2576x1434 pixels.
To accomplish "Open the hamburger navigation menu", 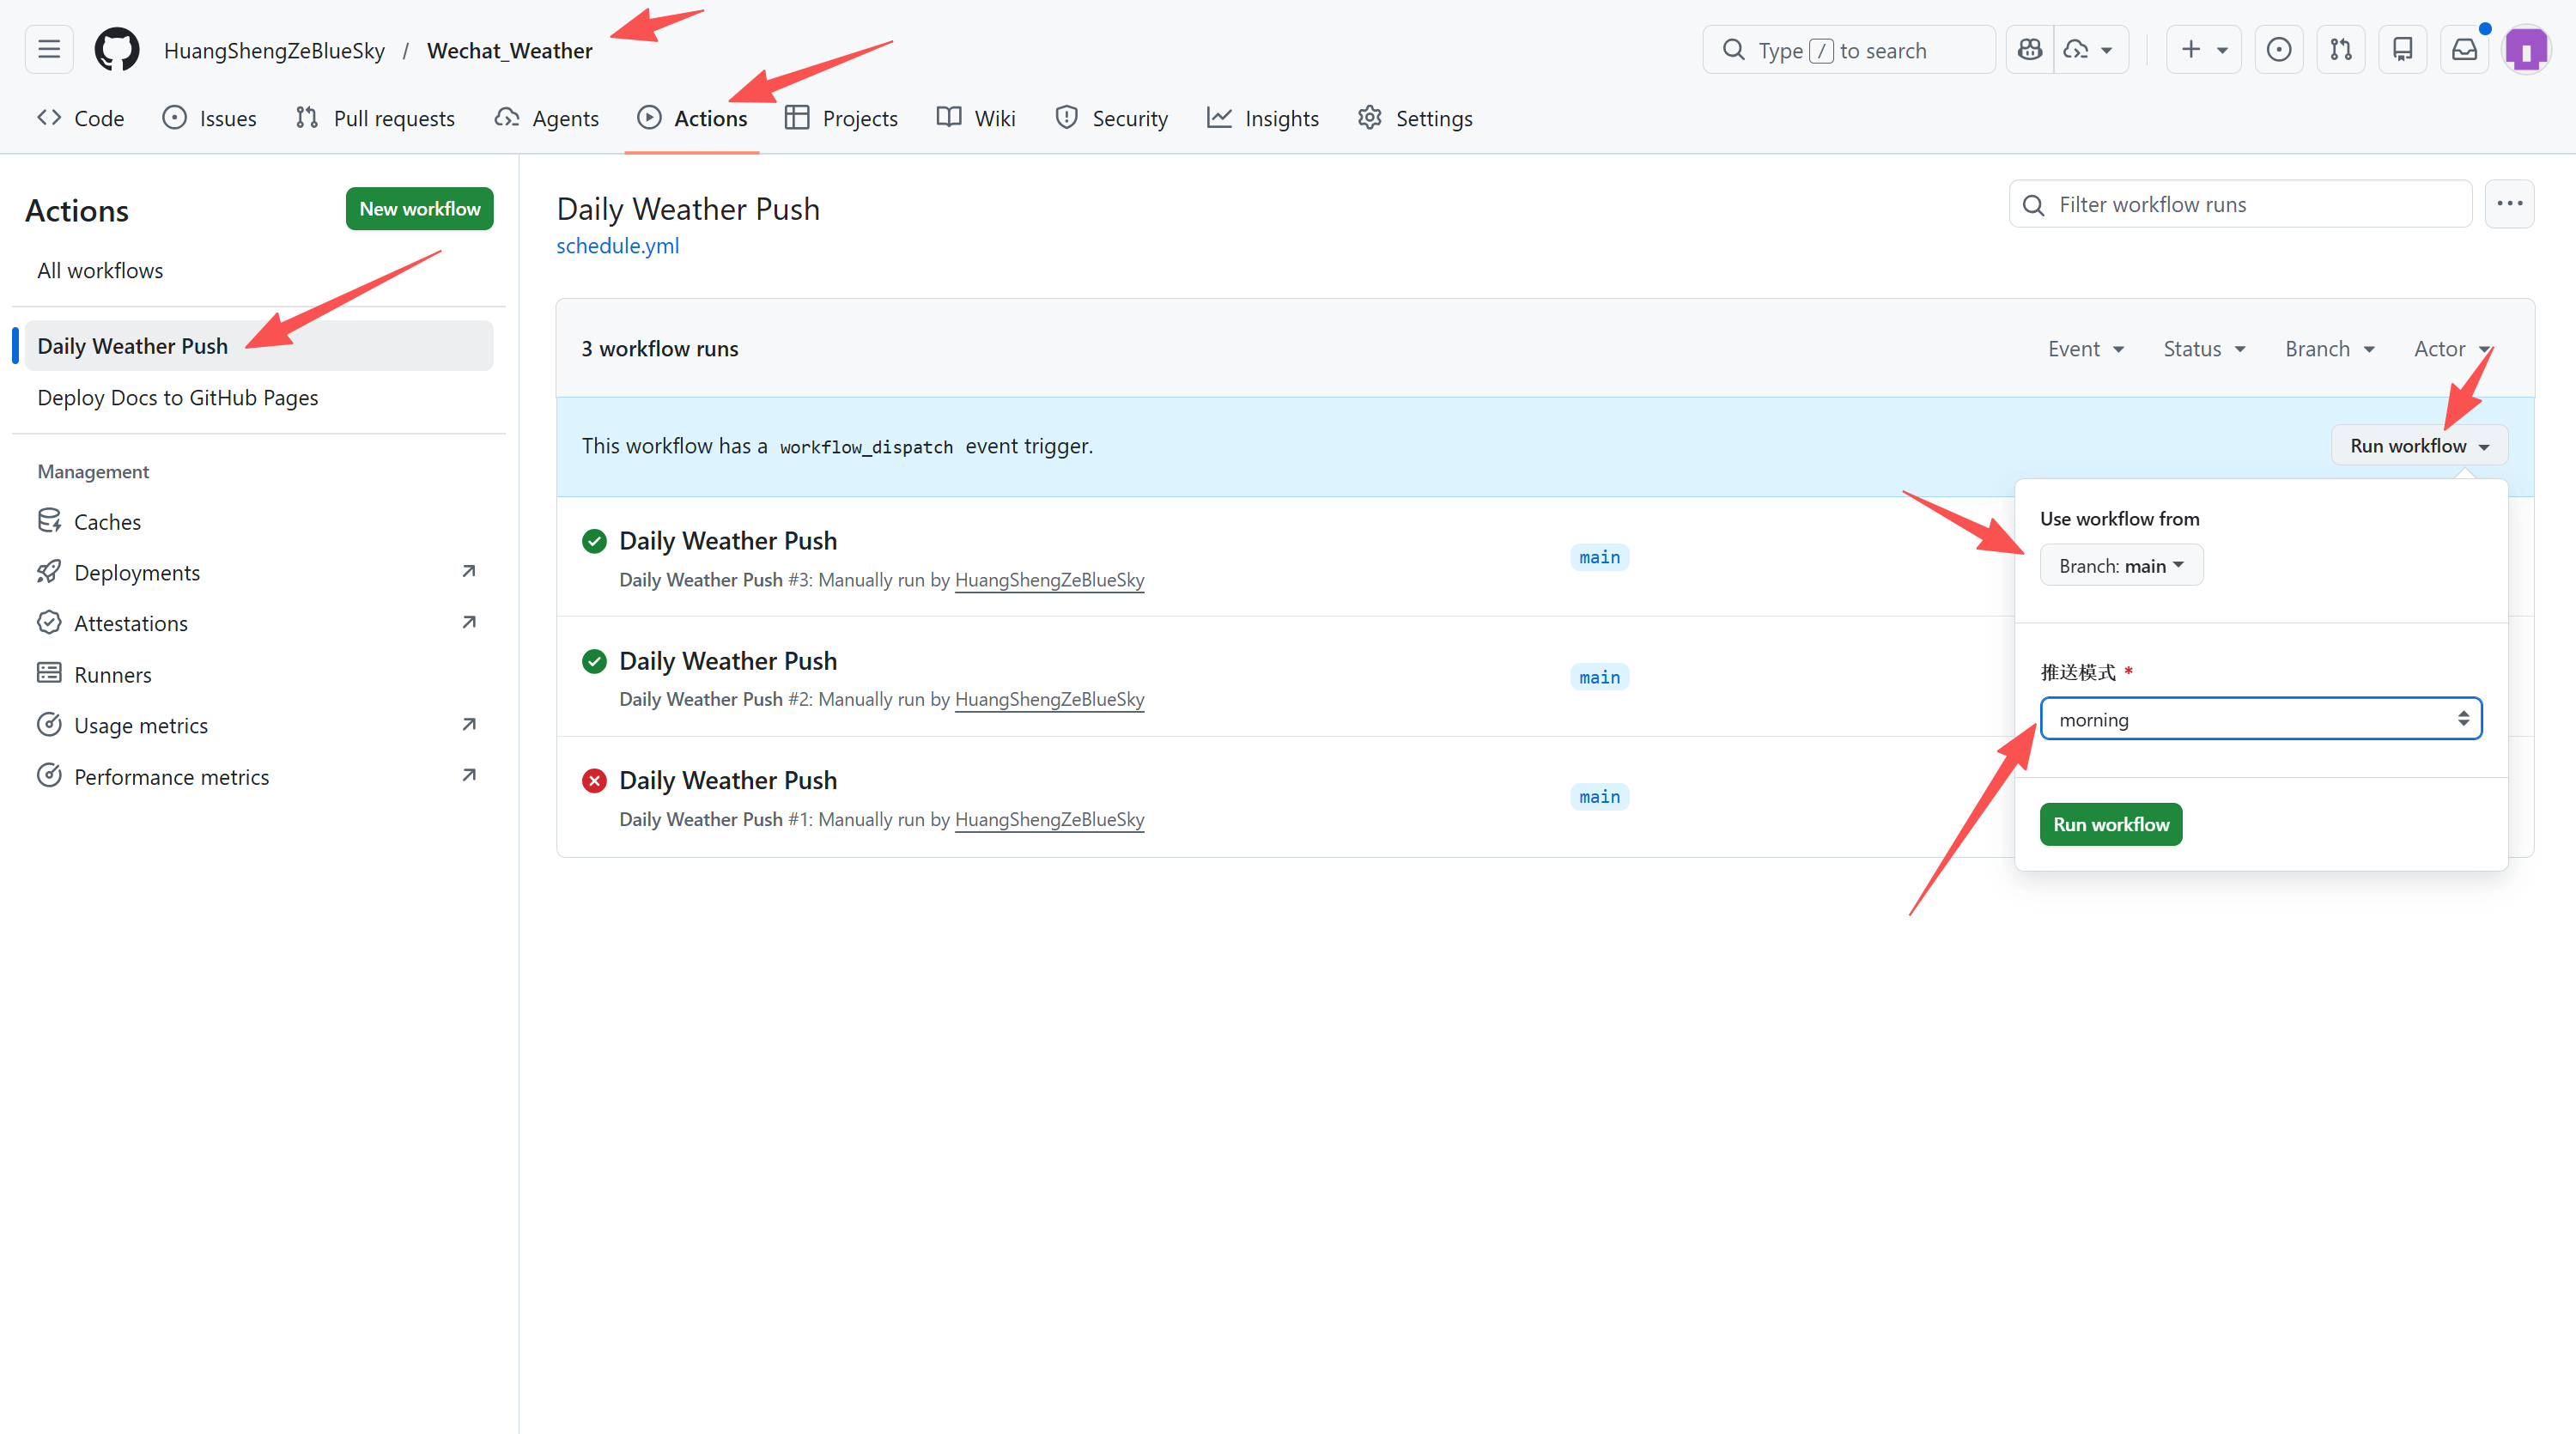I will (x=49, y=50).
